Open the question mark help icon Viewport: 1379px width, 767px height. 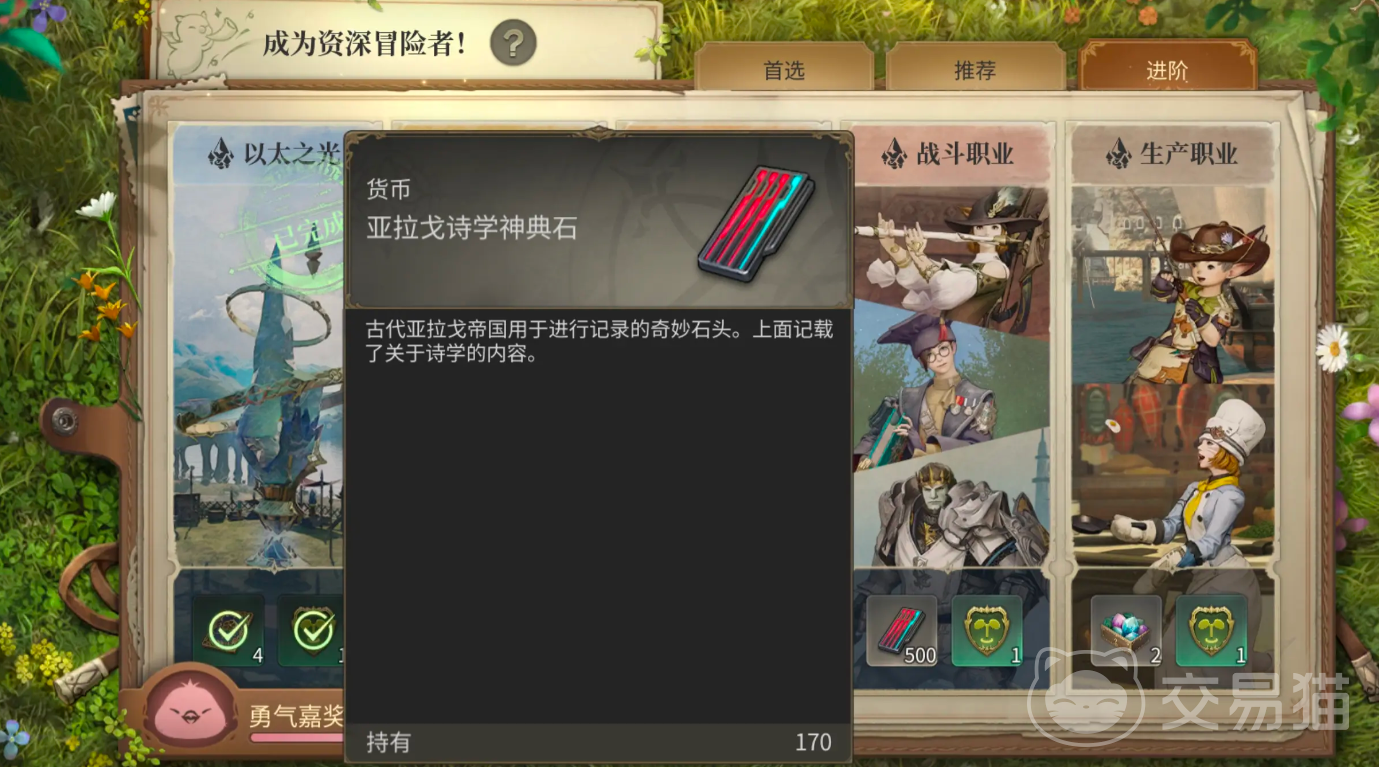click(513, 43)
